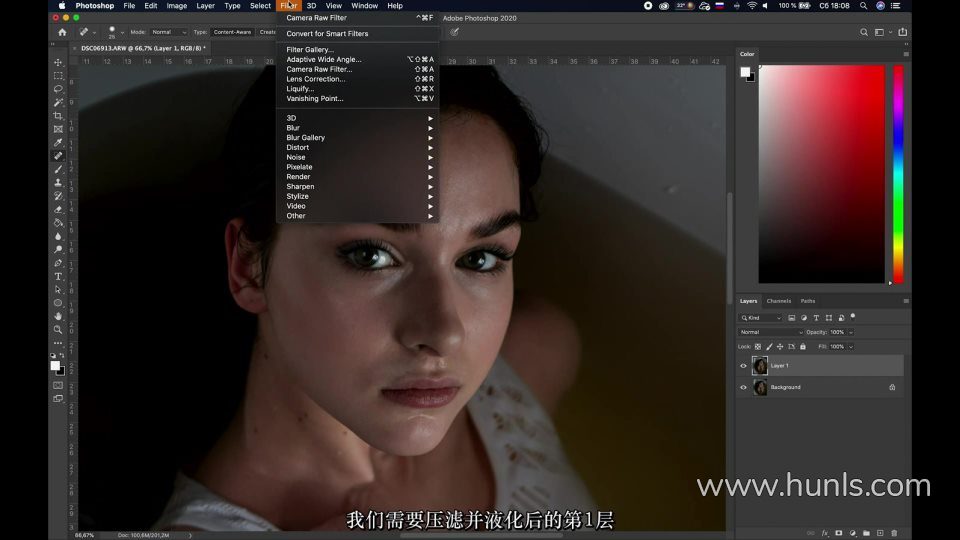960x540 pixels.
Task: Select the Lasso tool
Action: click(x=58, y=89)
